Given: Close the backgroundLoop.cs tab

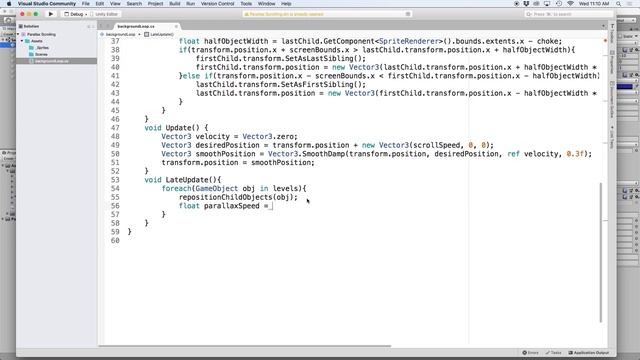Looking at the screenshot, I should (176, 26).
